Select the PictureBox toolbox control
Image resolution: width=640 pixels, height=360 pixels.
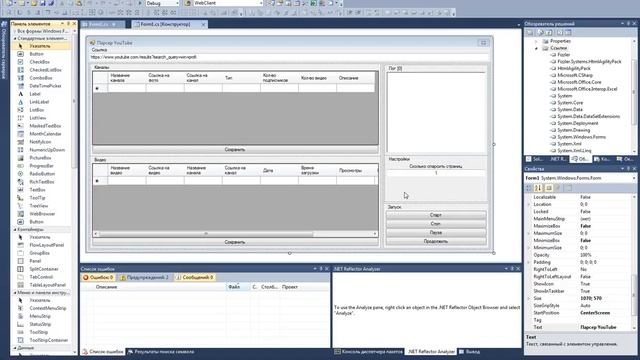(x=40, y=158)
